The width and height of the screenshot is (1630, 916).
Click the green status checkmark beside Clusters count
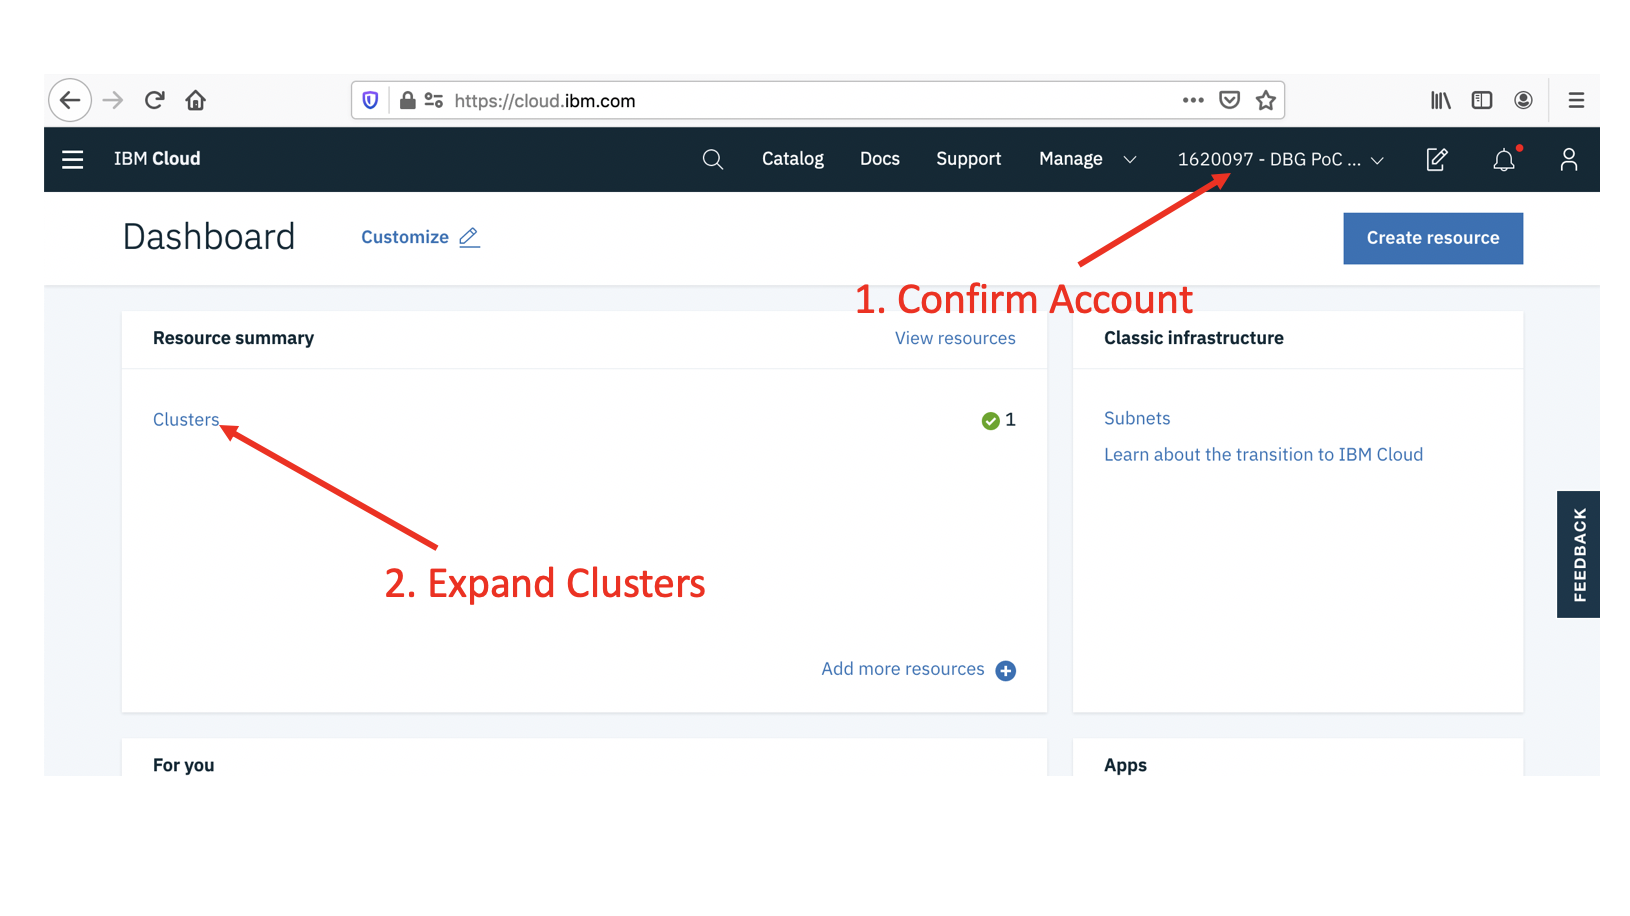990,421
